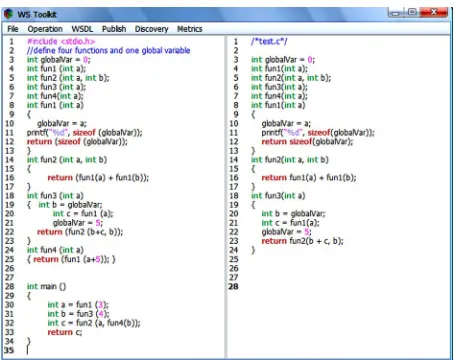This screenshot has height=360, width=454.
Task: Click 'int fun2(int a, int b);' in right pane
Action: pyautogui.click(x=291, y=78)
